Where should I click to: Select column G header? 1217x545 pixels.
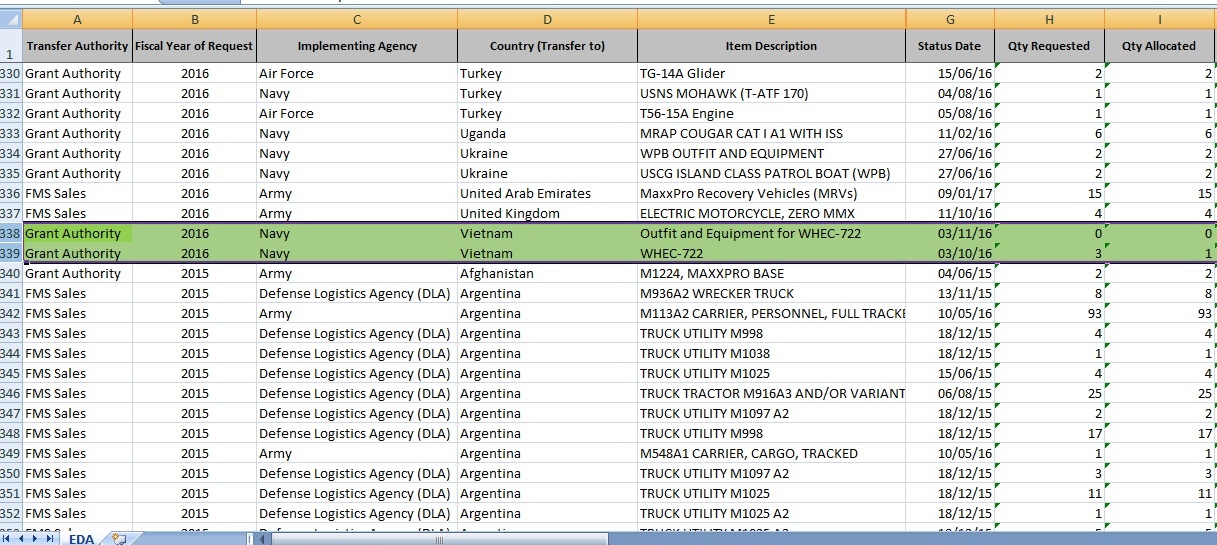tap(949, 19)
